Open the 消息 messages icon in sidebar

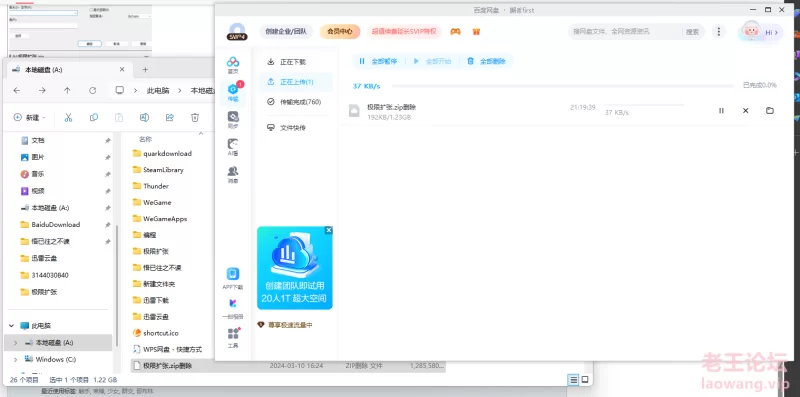pyautogui.click(x=233, y=174)
